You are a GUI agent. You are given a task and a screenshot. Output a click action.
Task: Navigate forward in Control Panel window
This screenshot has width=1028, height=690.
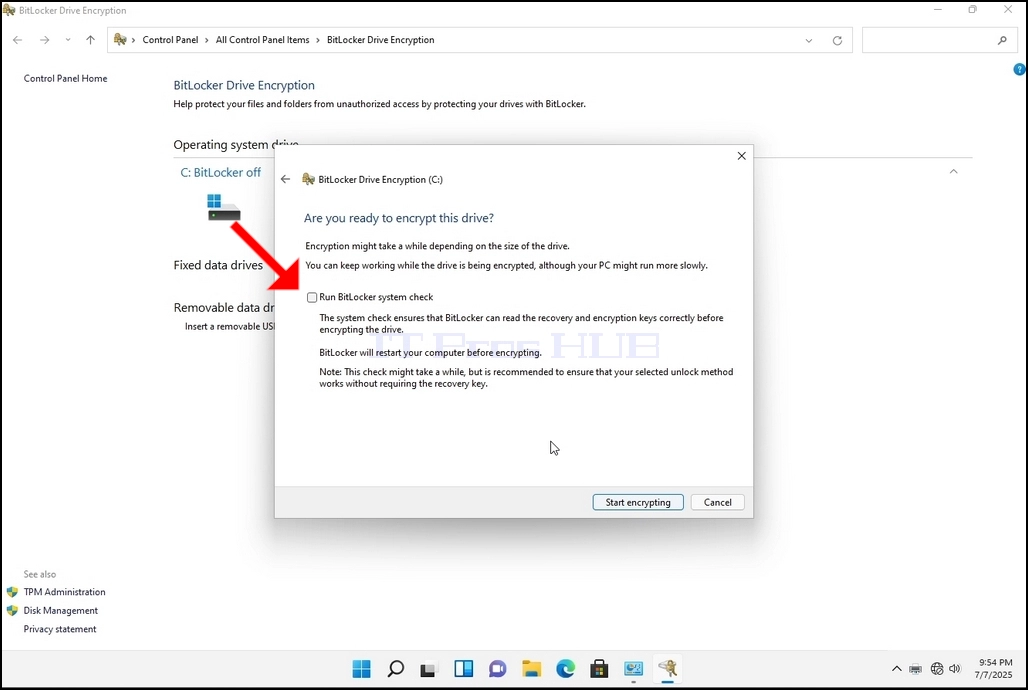tap(44, 40)
